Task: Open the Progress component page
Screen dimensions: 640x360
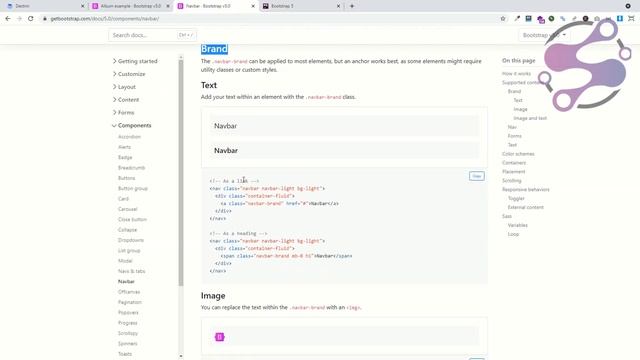Action: 127,323
